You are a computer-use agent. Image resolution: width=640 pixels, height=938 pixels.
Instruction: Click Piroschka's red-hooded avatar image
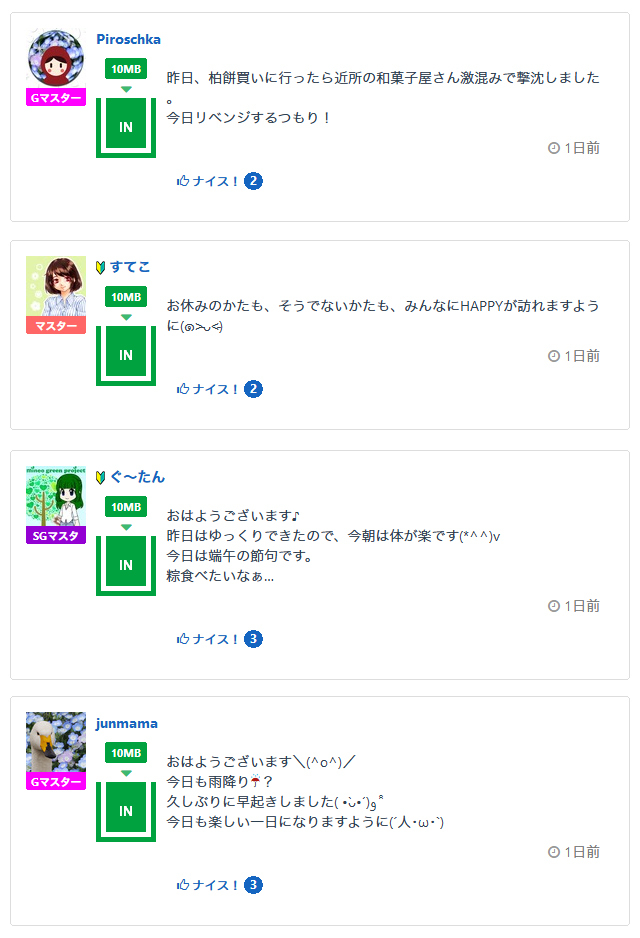[55, 58]
